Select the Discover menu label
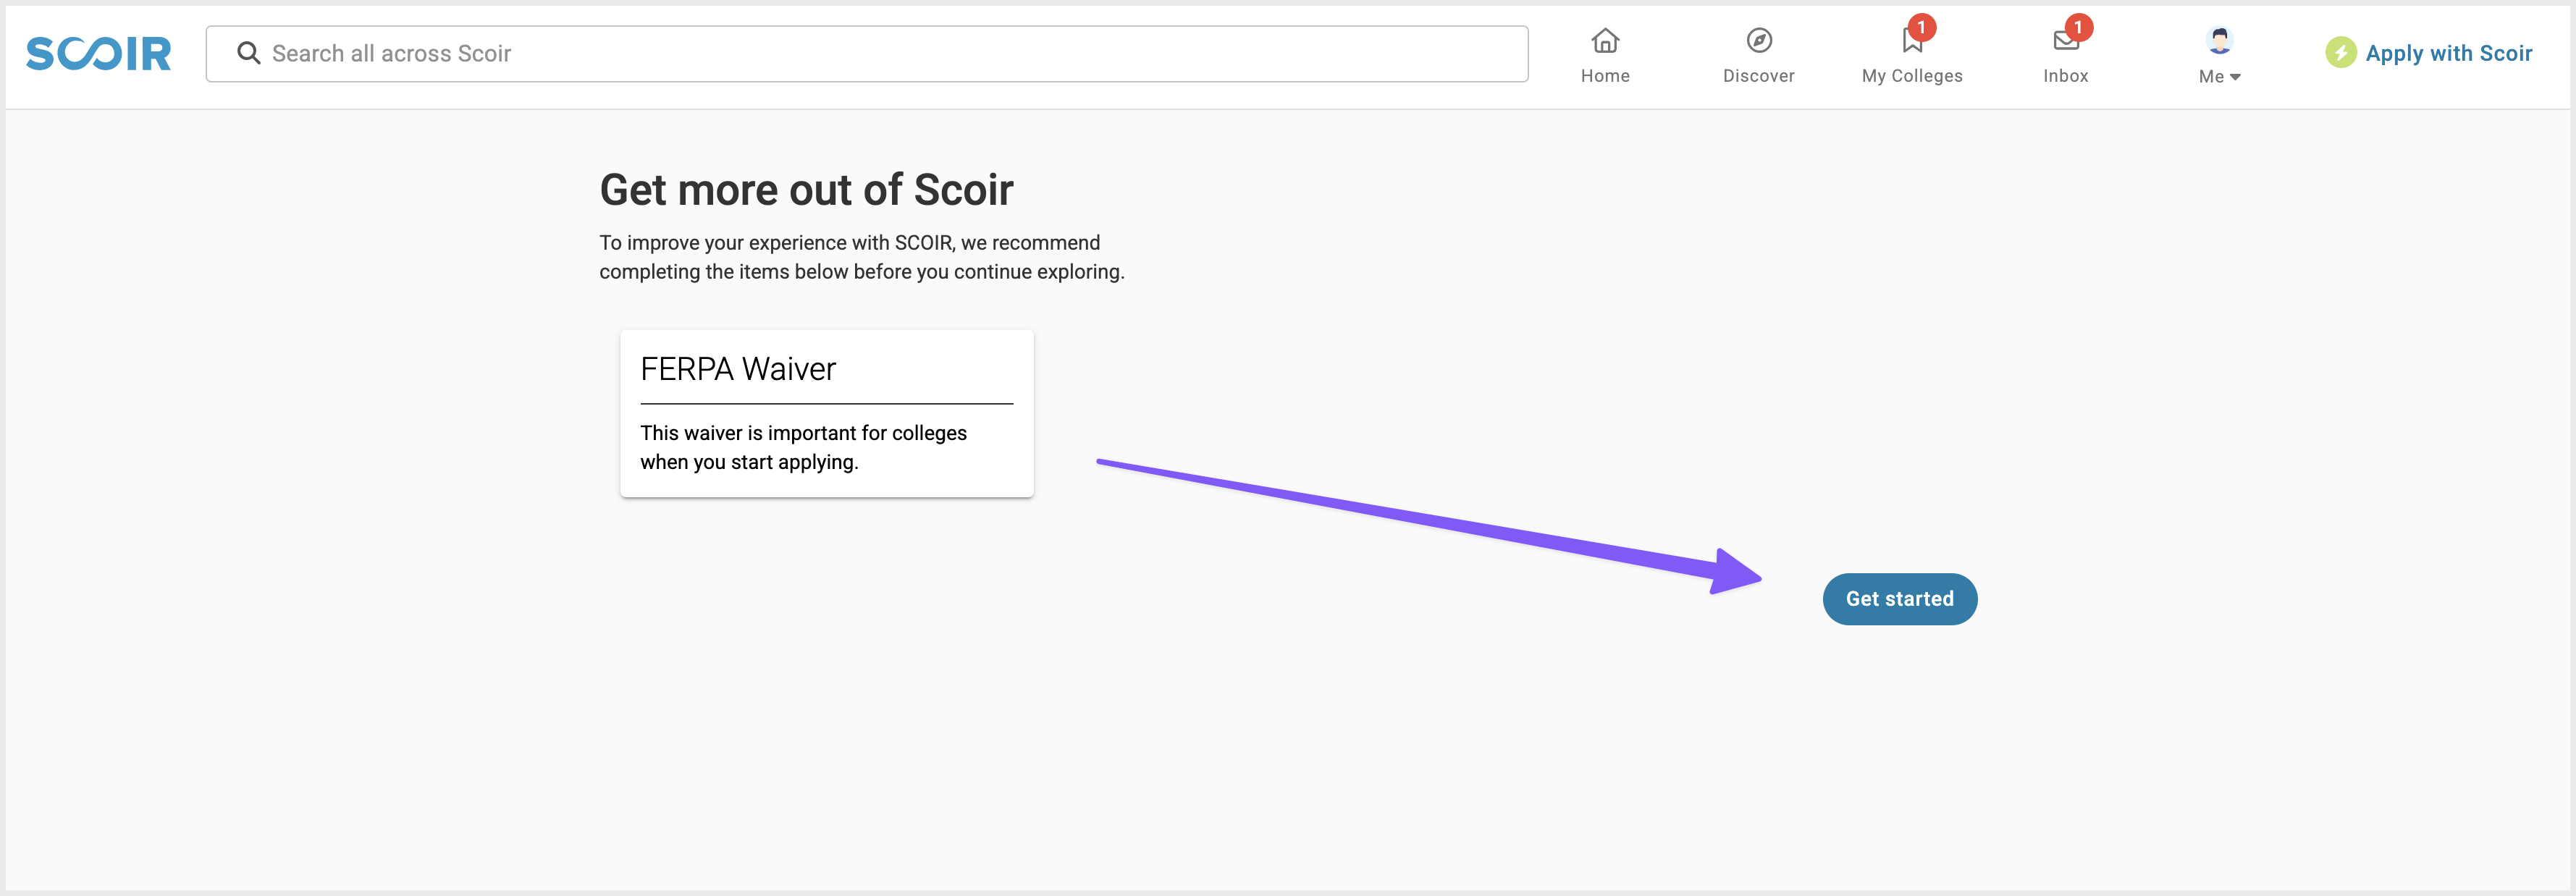The height and width of the screenshot is (896, 2576). click(1758, 77)
